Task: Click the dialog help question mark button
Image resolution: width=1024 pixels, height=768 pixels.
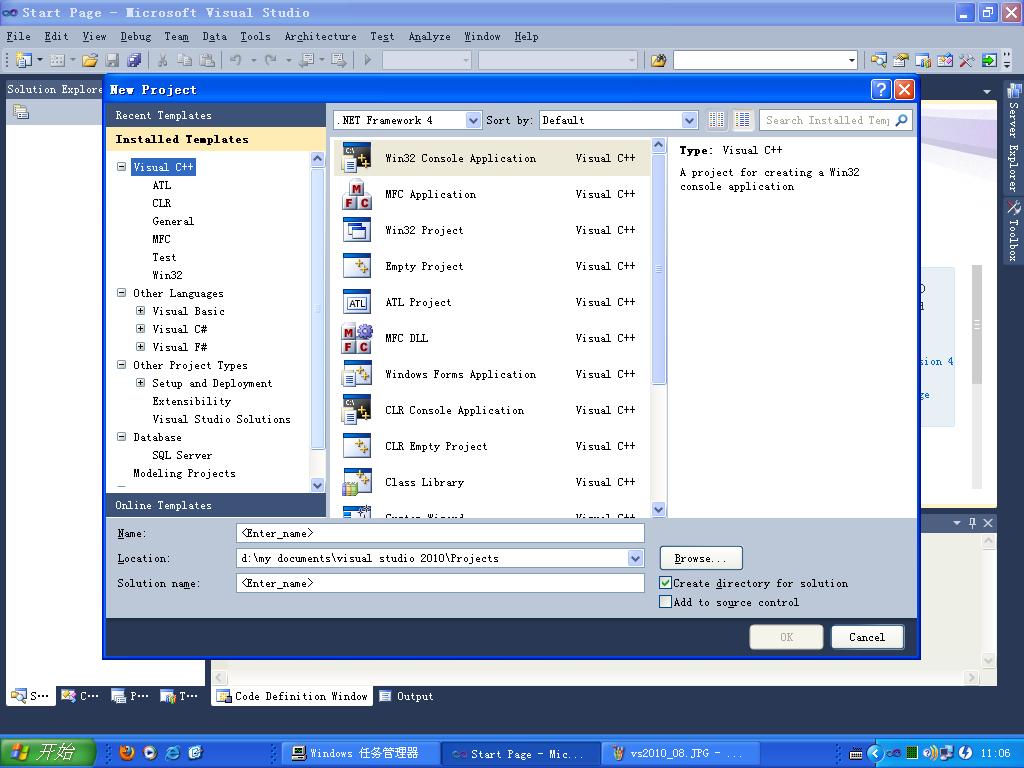Action: [880, 89]
